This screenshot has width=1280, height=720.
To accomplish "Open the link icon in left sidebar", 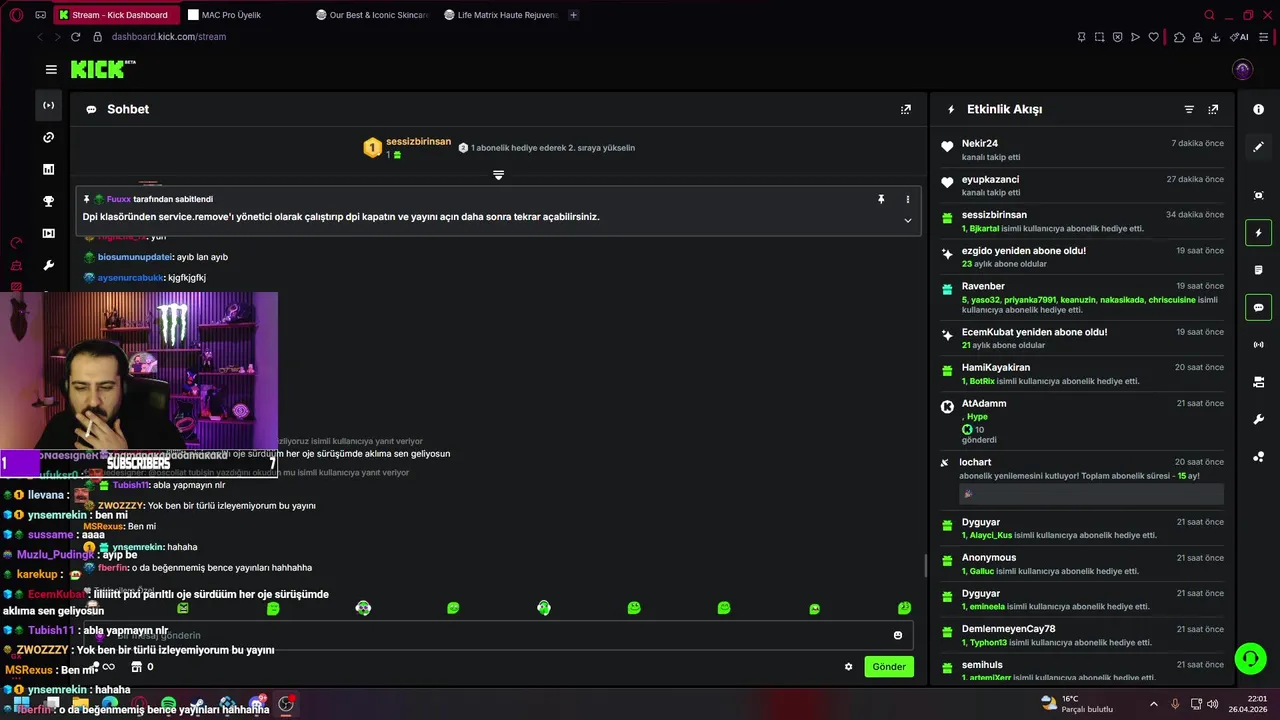I will tap(48, 137).
